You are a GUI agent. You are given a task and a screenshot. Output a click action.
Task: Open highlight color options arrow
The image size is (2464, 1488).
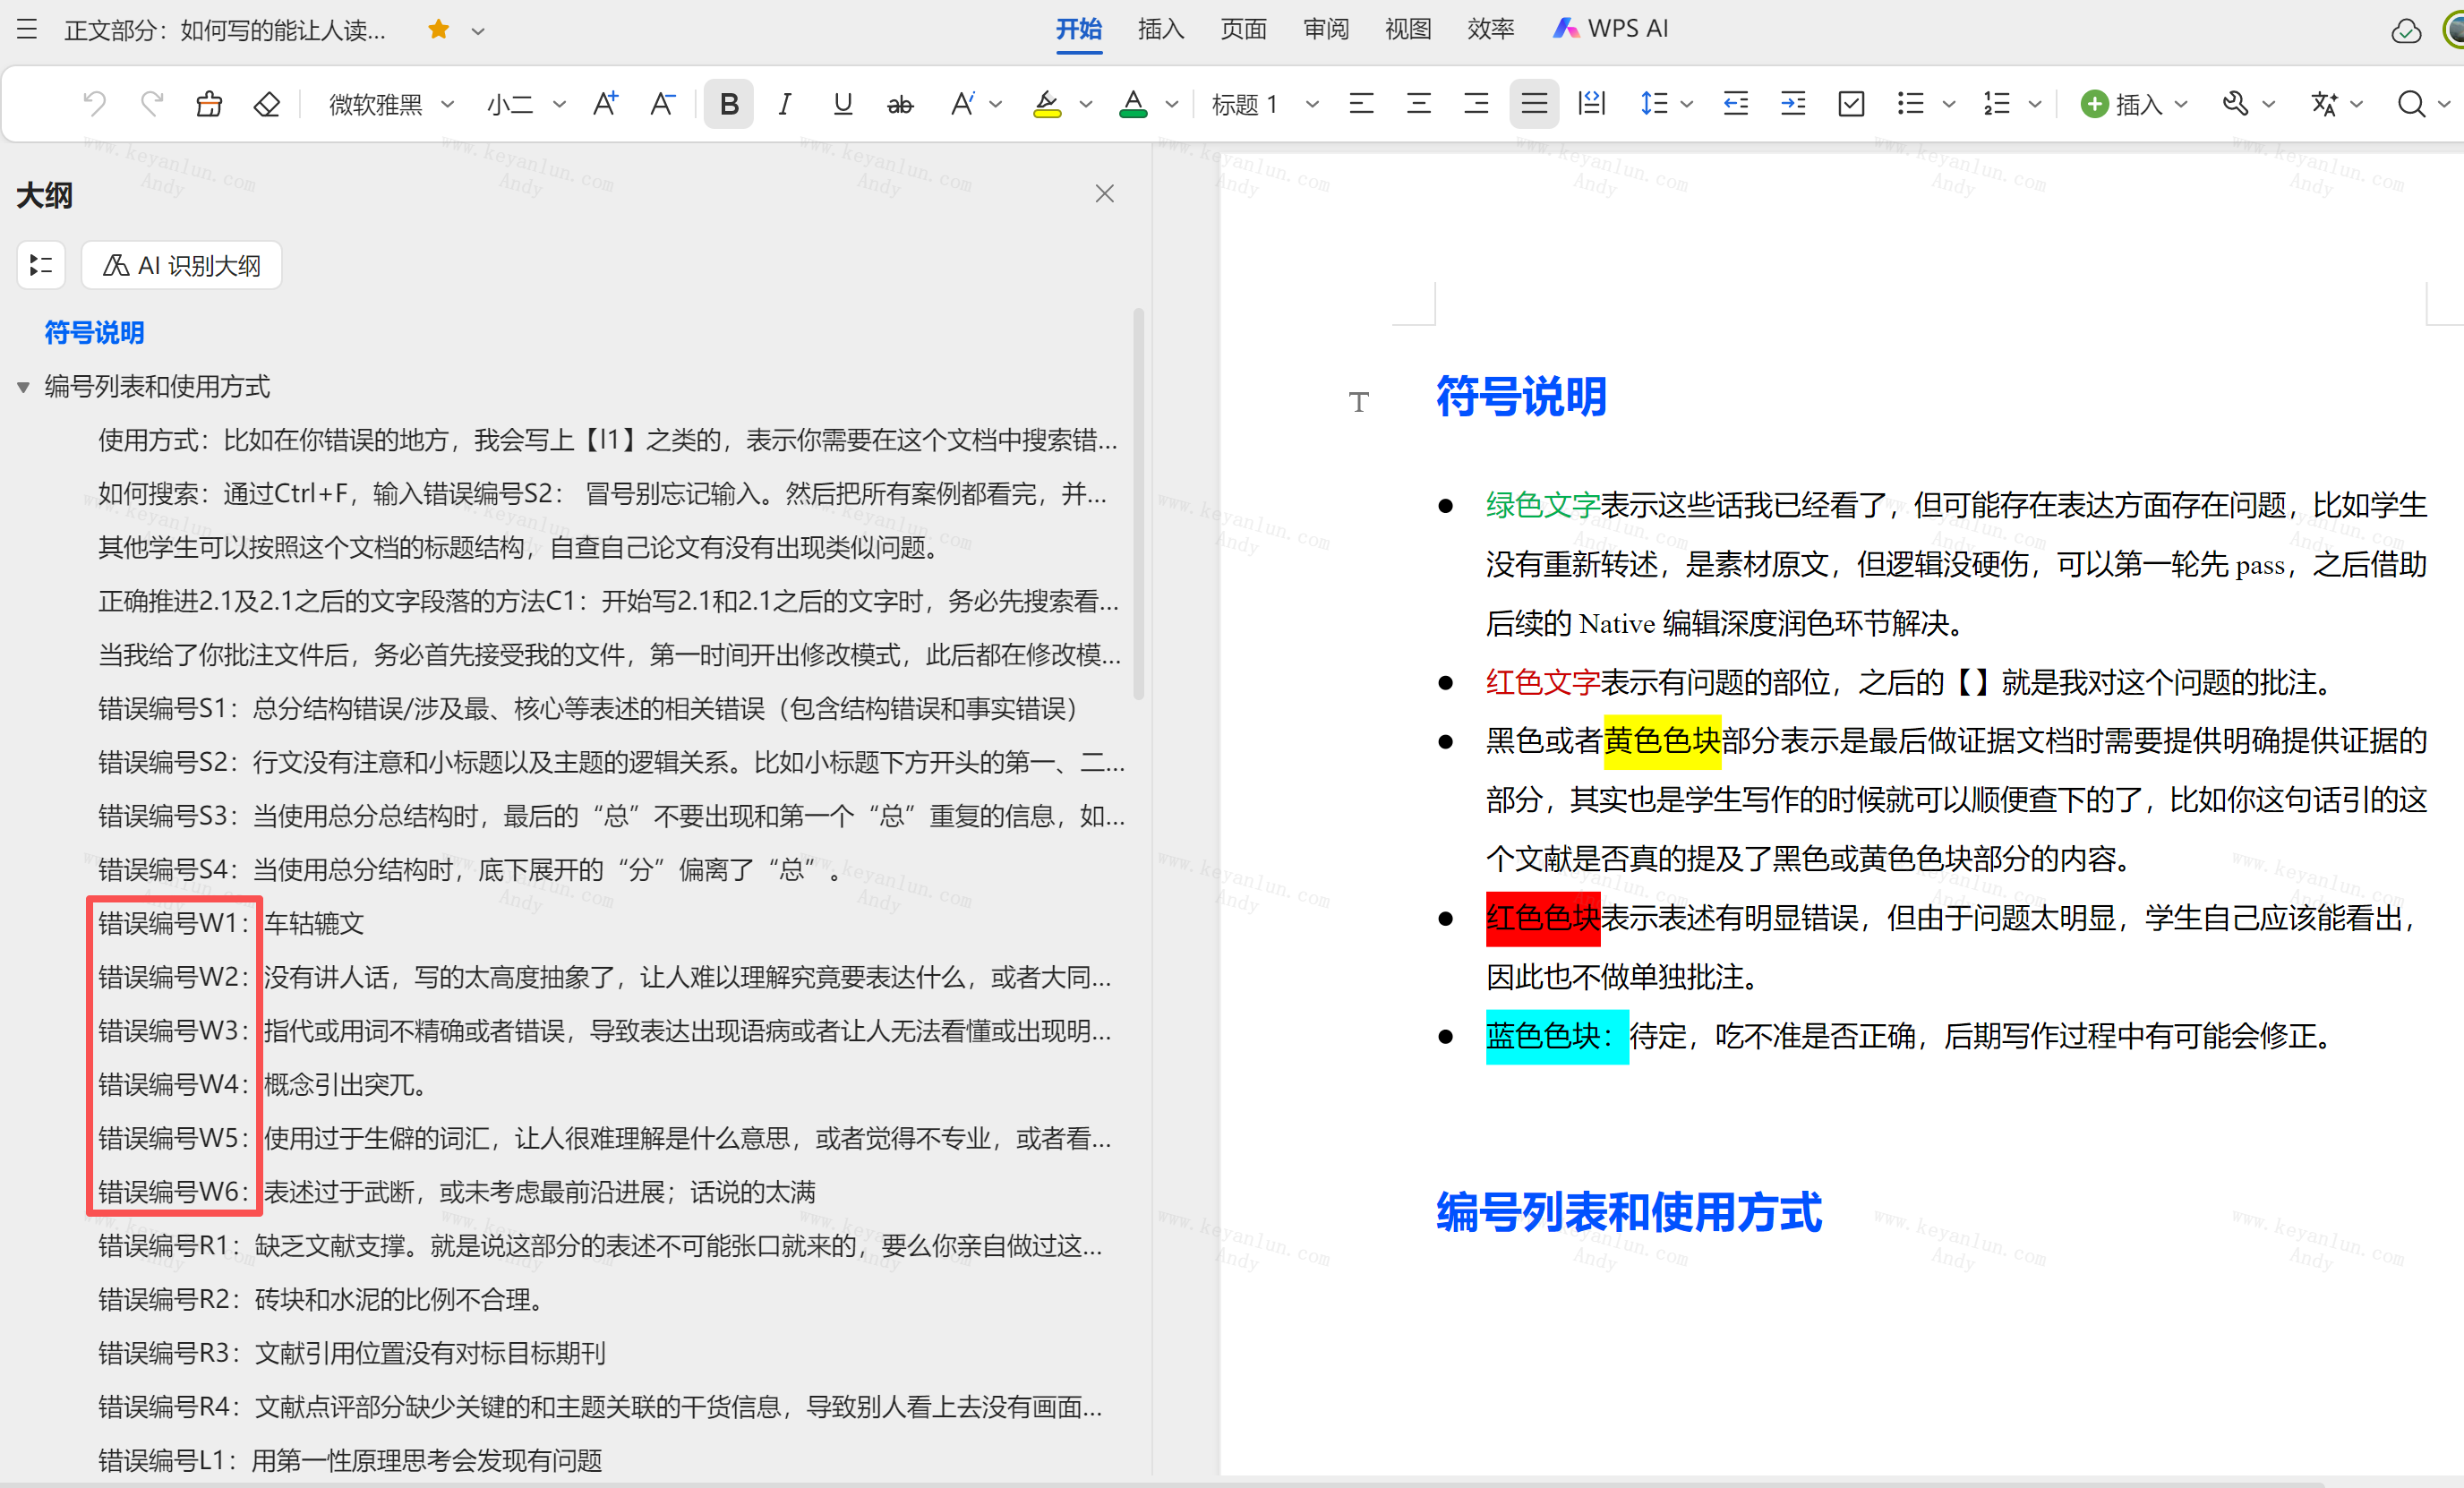[x=1086, y=104]
